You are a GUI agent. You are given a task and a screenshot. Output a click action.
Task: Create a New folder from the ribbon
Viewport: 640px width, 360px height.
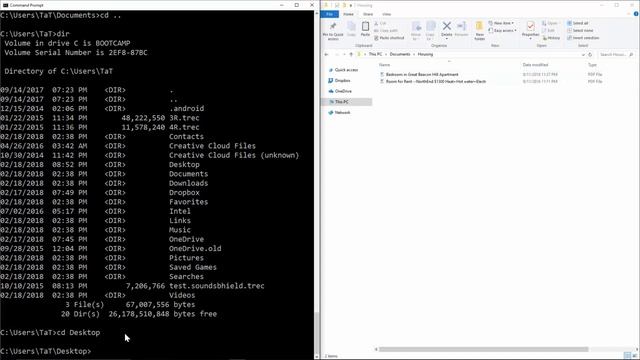pos(480,31)
